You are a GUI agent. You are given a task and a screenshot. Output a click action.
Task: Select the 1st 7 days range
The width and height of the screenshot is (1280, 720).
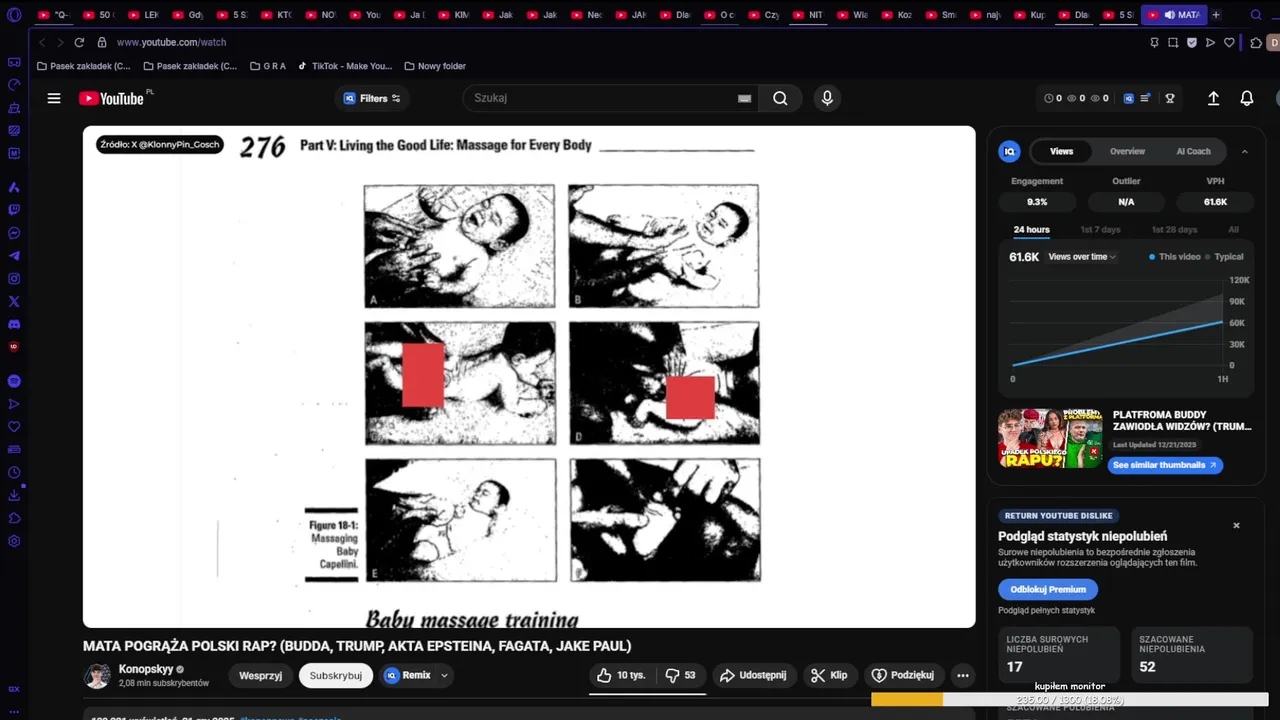pyautogui.click(x=1100, y=229)
